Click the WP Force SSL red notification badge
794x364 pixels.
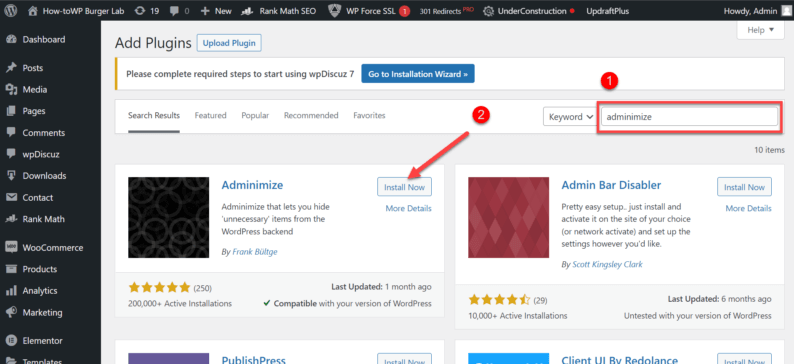404,11
